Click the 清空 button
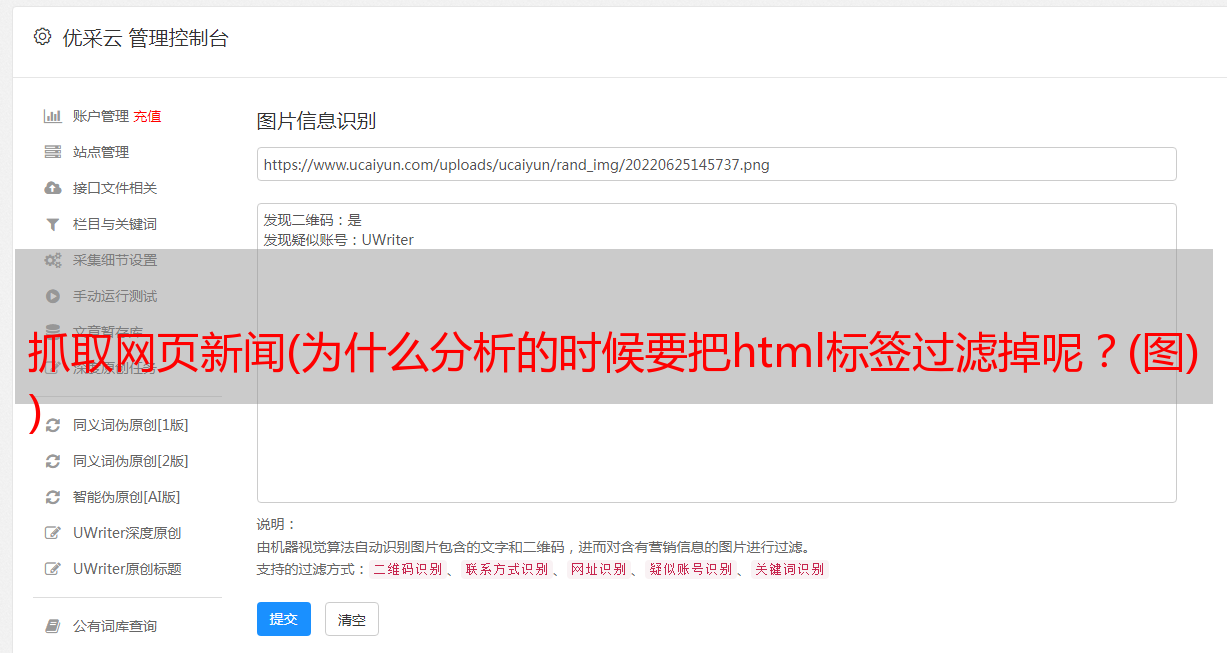 point(352,620)
